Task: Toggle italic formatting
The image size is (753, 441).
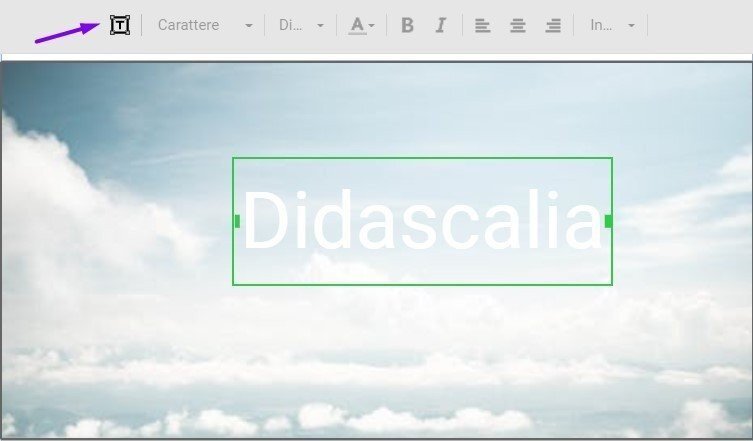Action: click(x=440, y=25)
